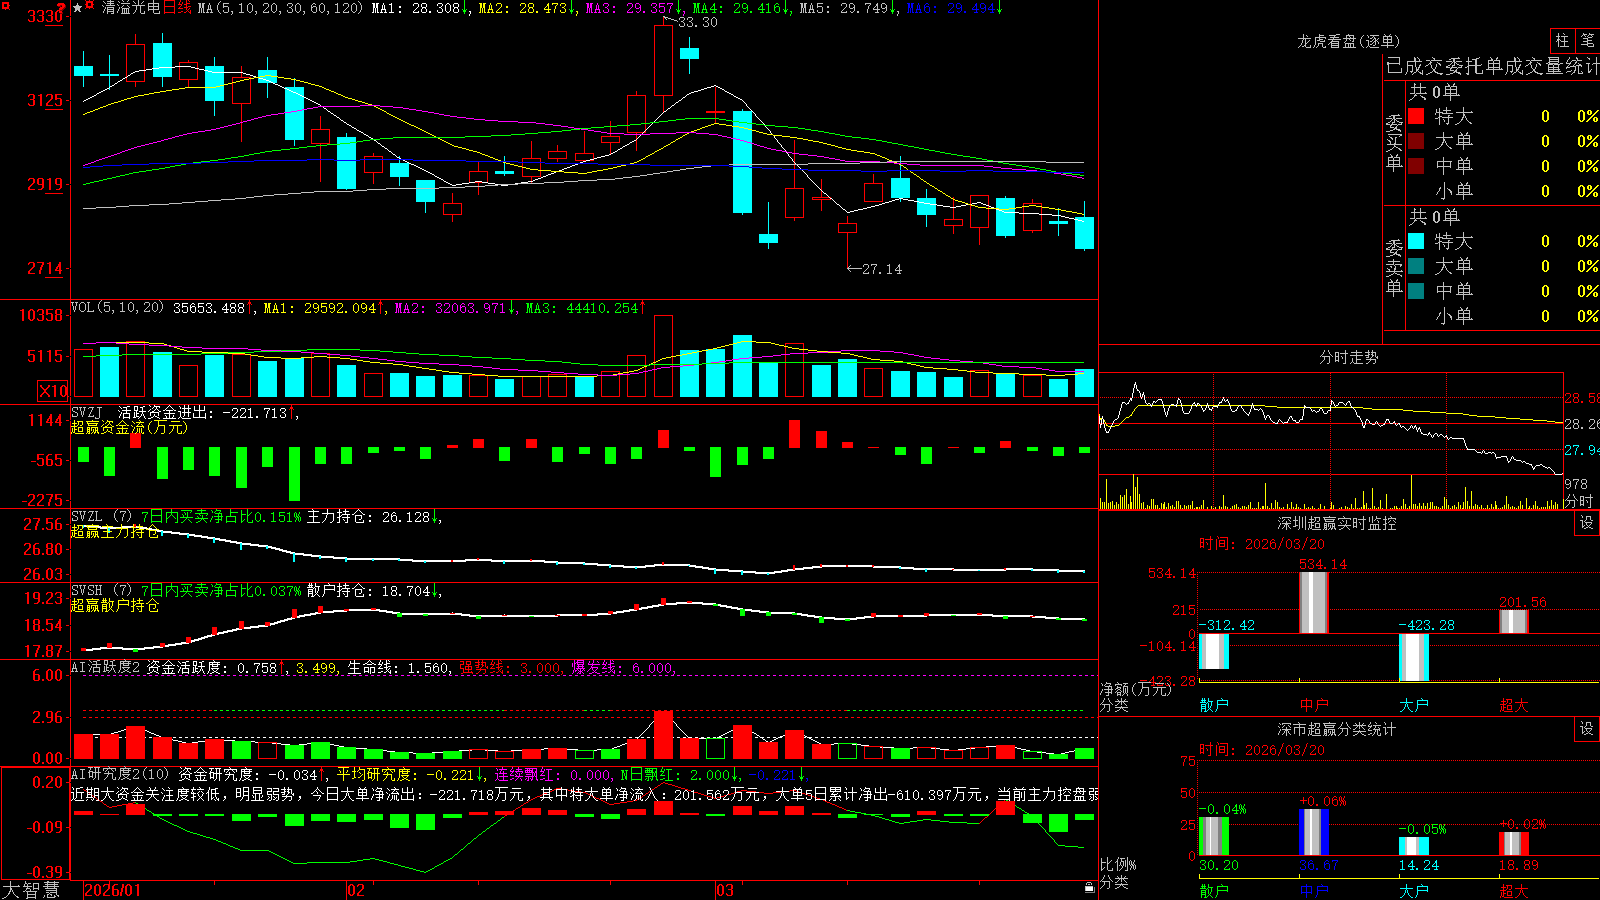Click the 02 month marker on the timeline
Viewport: 1600px width, 900px height.
(355, 890)
